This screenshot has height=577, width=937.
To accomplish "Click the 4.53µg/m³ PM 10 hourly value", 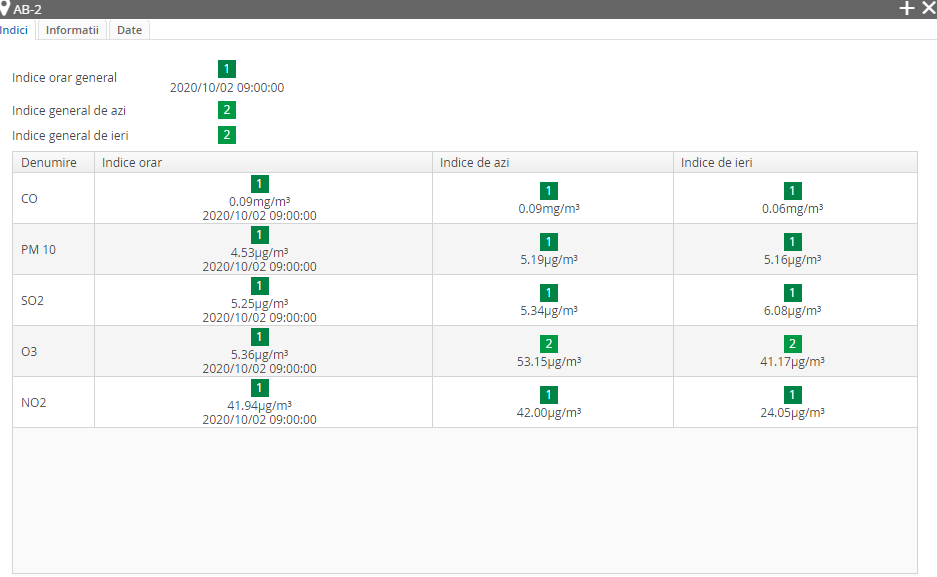I will [x=259, y=252].
